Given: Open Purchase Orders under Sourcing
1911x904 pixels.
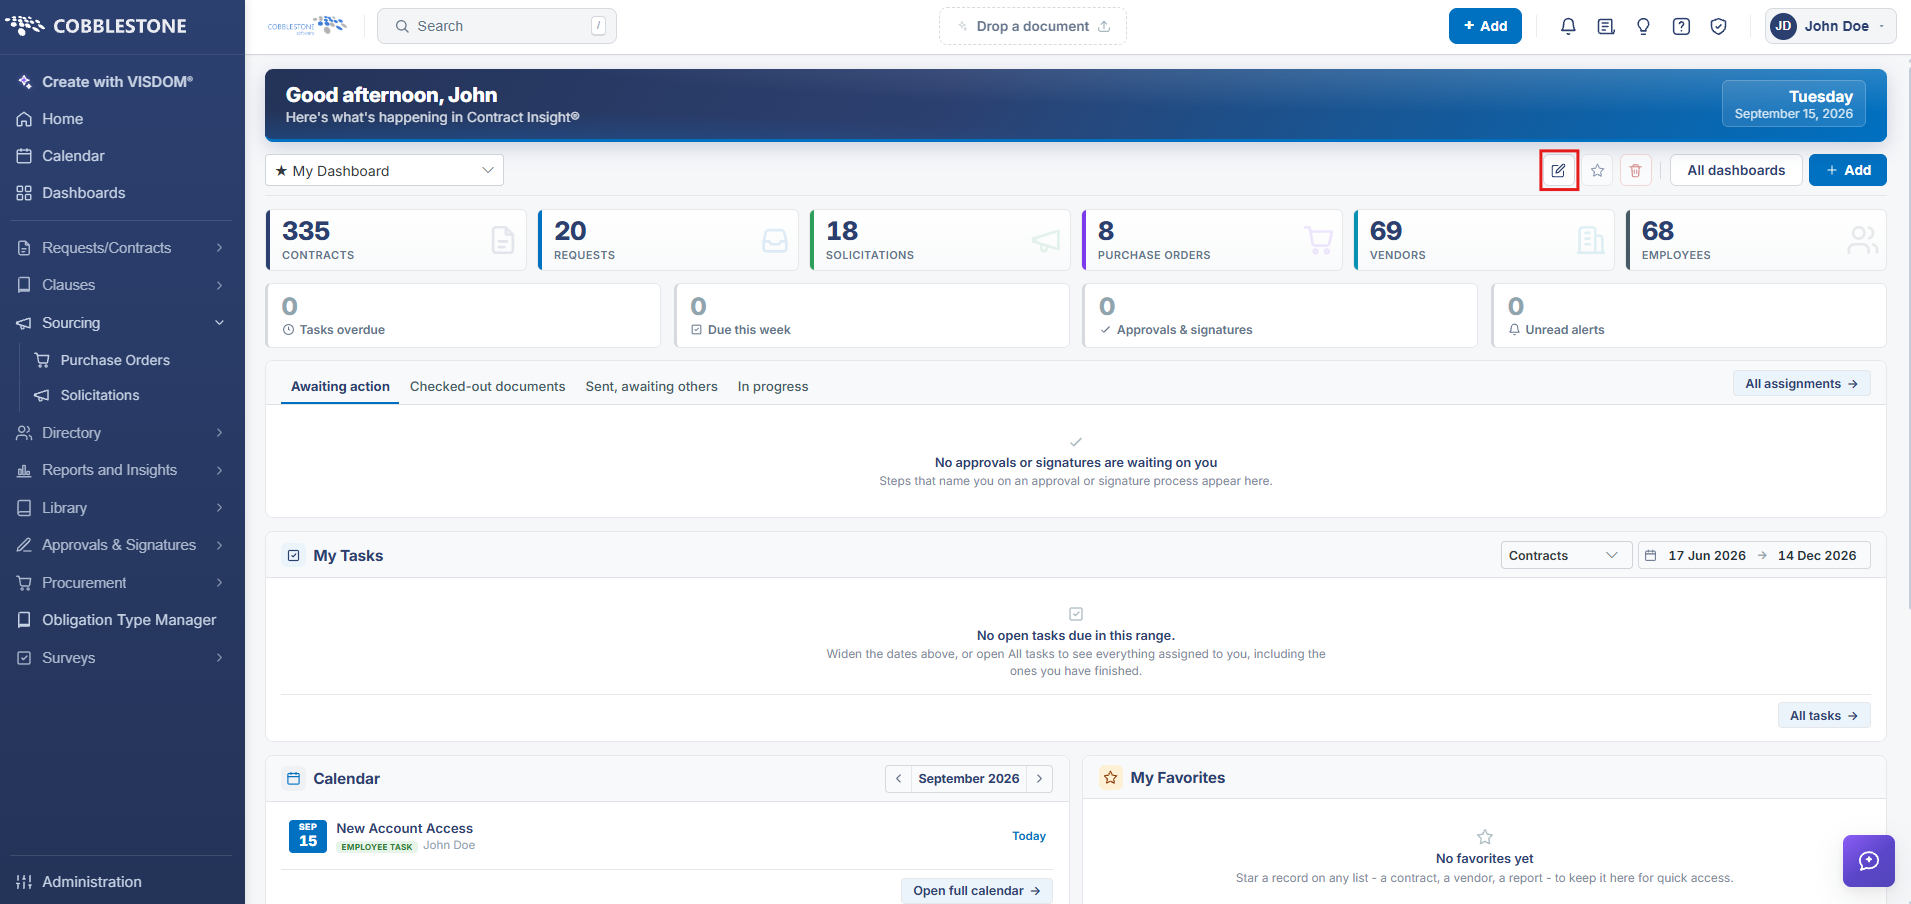Looking at the screenshot, I should [x=115, y=360].
